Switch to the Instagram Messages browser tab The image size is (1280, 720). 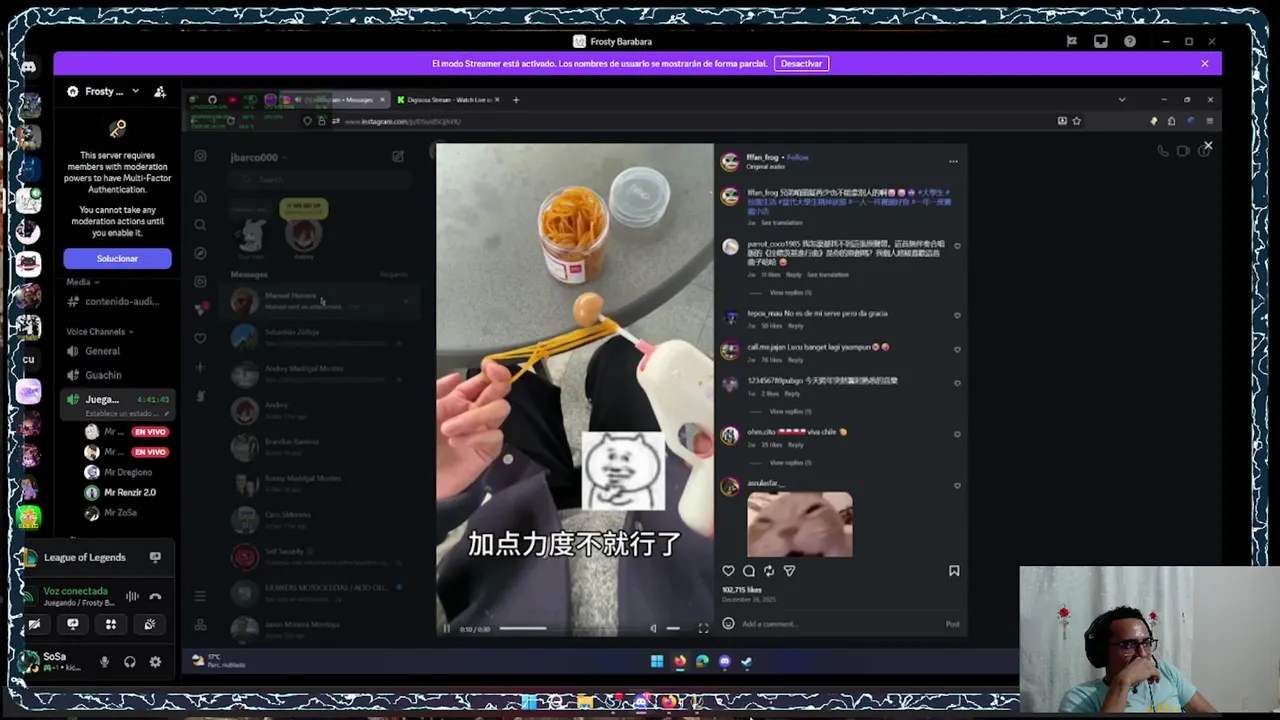[338, 100]
